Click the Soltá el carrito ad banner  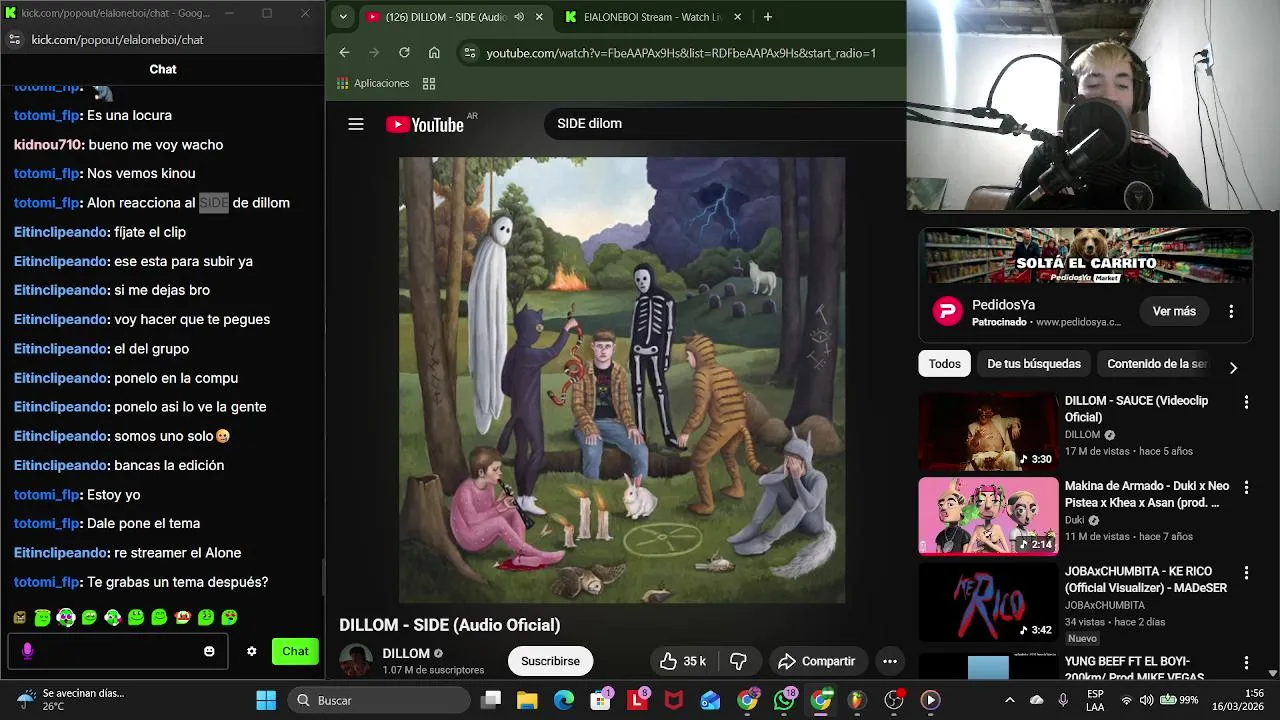click(1086, 257)
